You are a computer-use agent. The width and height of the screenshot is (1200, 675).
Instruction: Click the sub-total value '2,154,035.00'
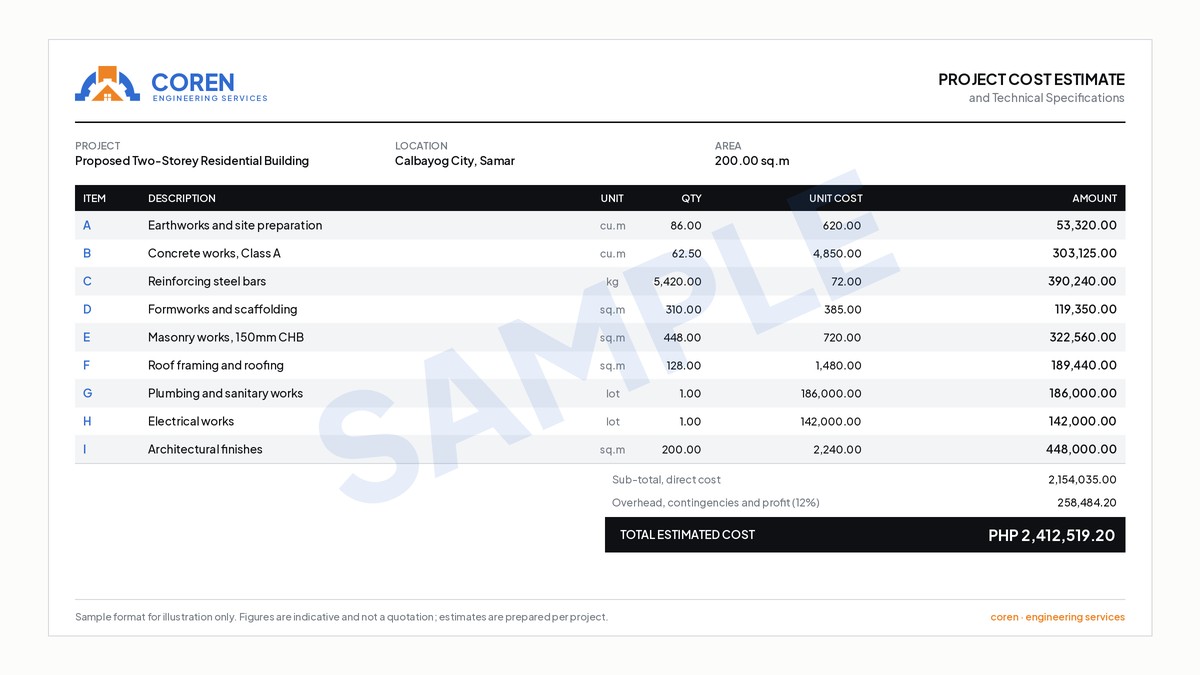click(x=1082, y=480)
